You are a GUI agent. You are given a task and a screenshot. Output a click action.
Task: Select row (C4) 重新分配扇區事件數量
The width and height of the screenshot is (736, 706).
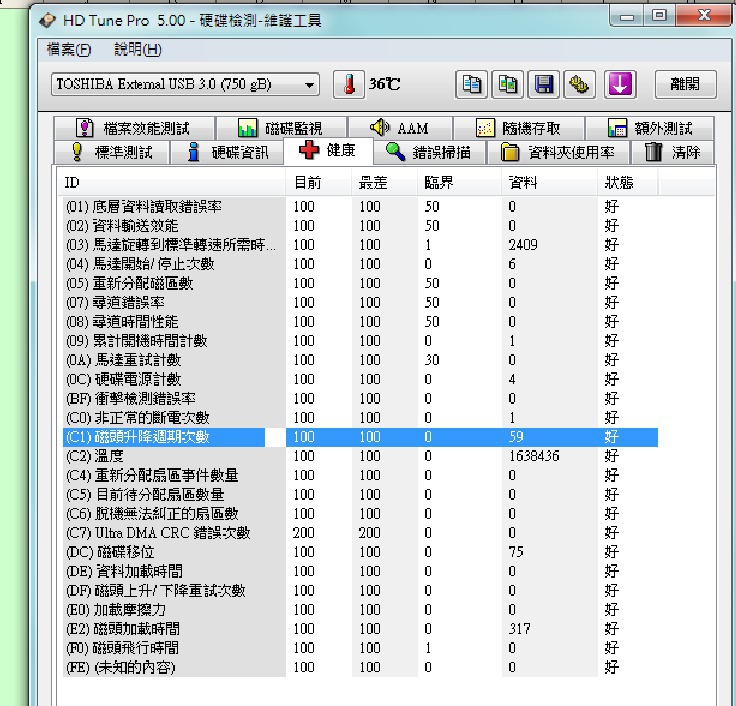[360, 475]
